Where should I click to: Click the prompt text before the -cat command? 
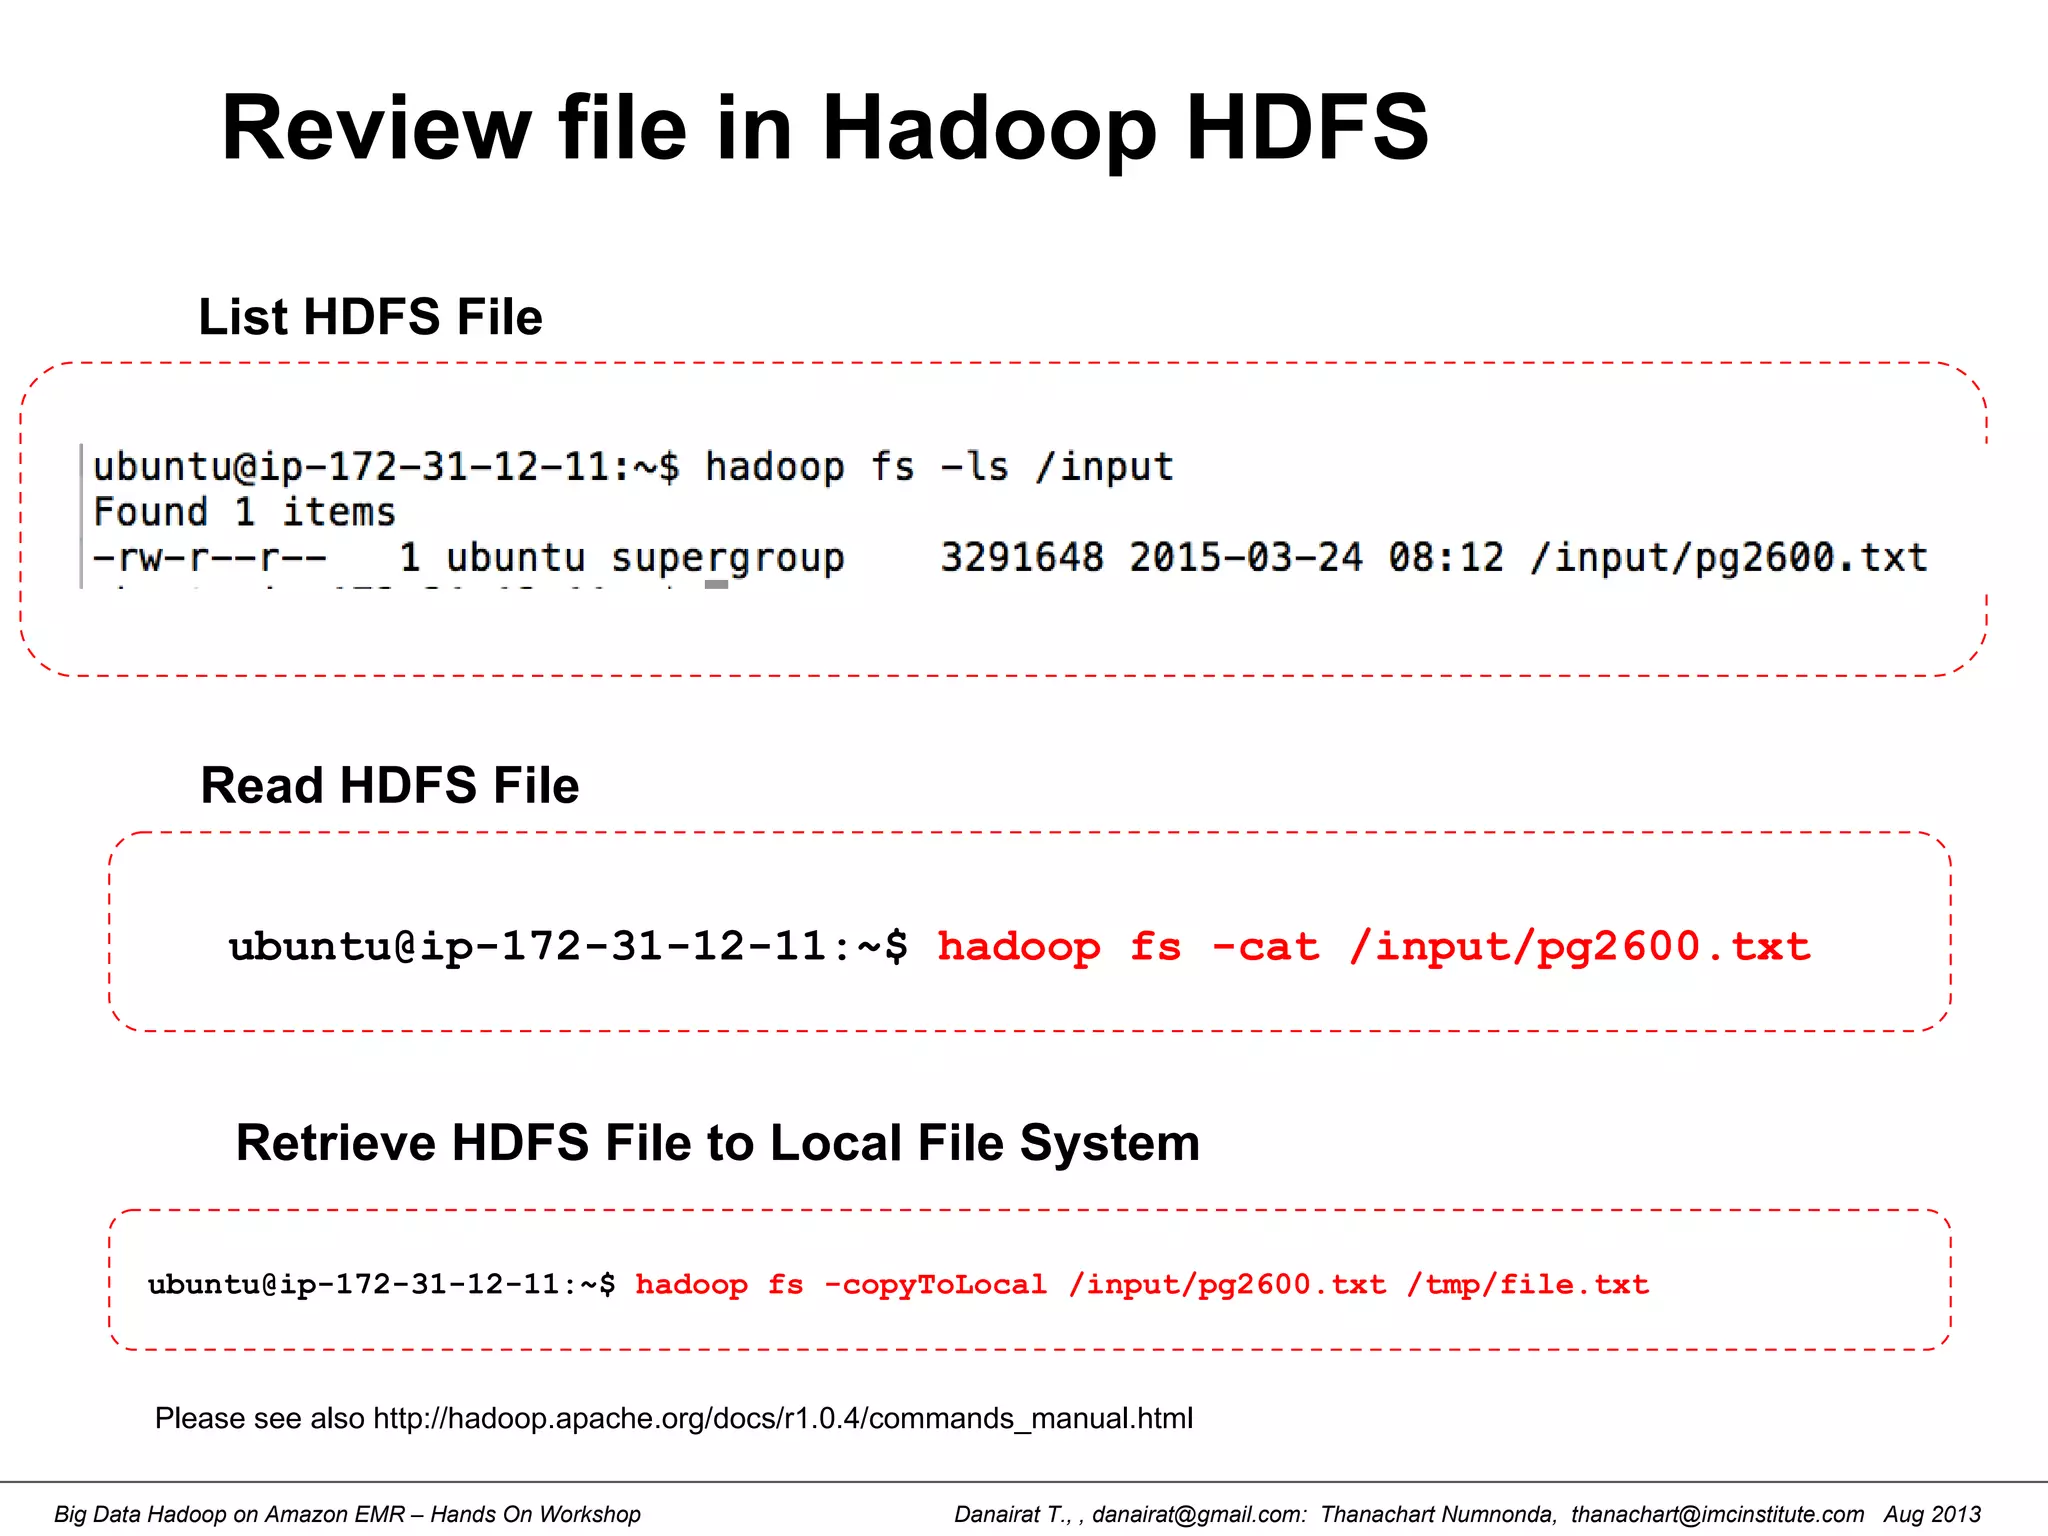568,946
